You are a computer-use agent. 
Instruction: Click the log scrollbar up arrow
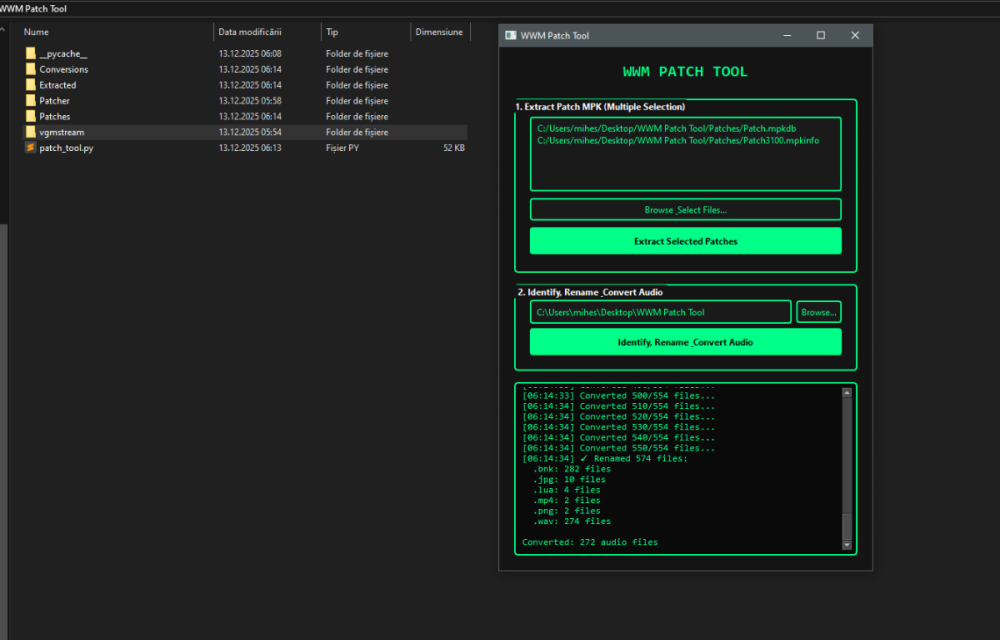(x=847, y=393)
